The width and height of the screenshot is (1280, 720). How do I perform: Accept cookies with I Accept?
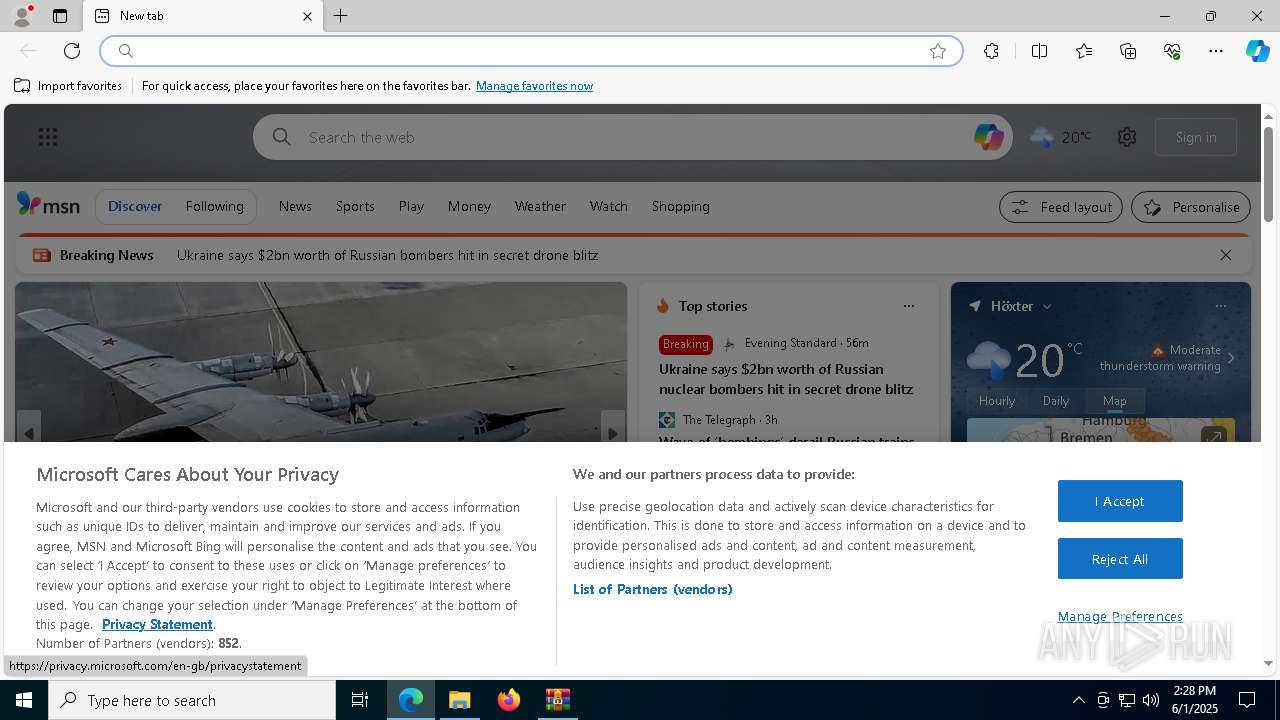1120,501
